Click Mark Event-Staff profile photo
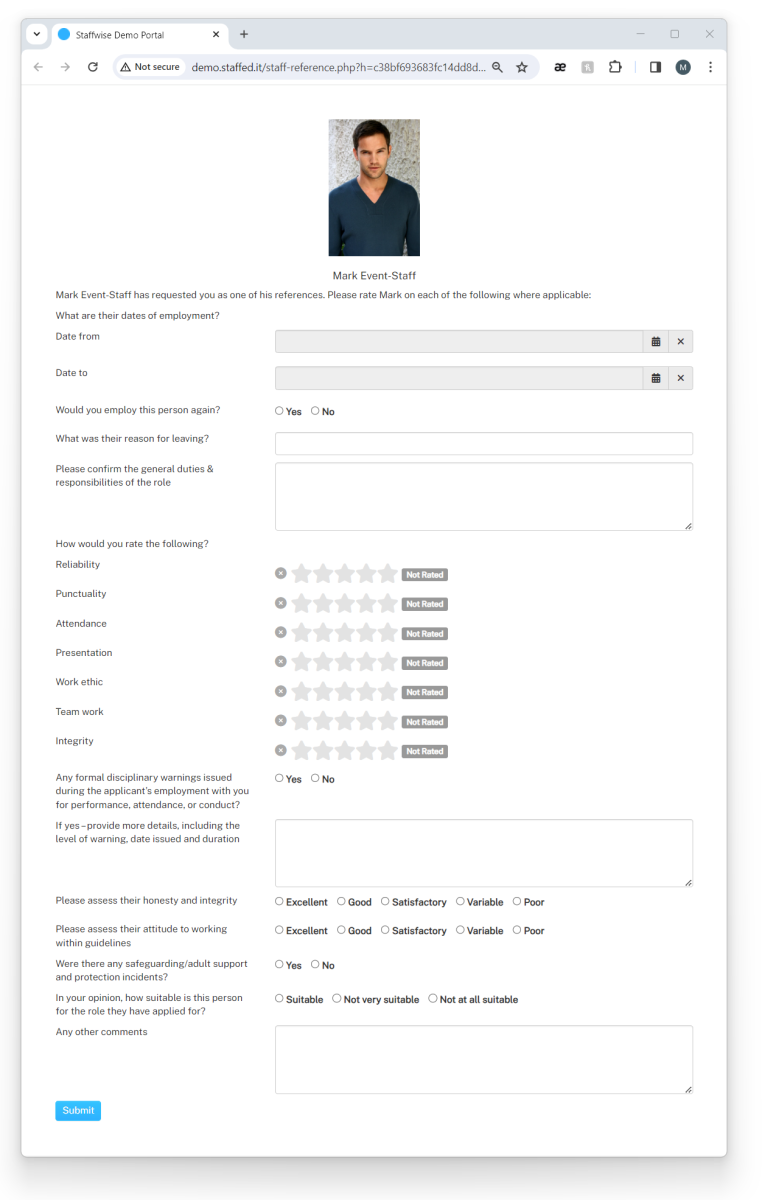This screenshot has height=1200, width=762. tap(374, 188)
